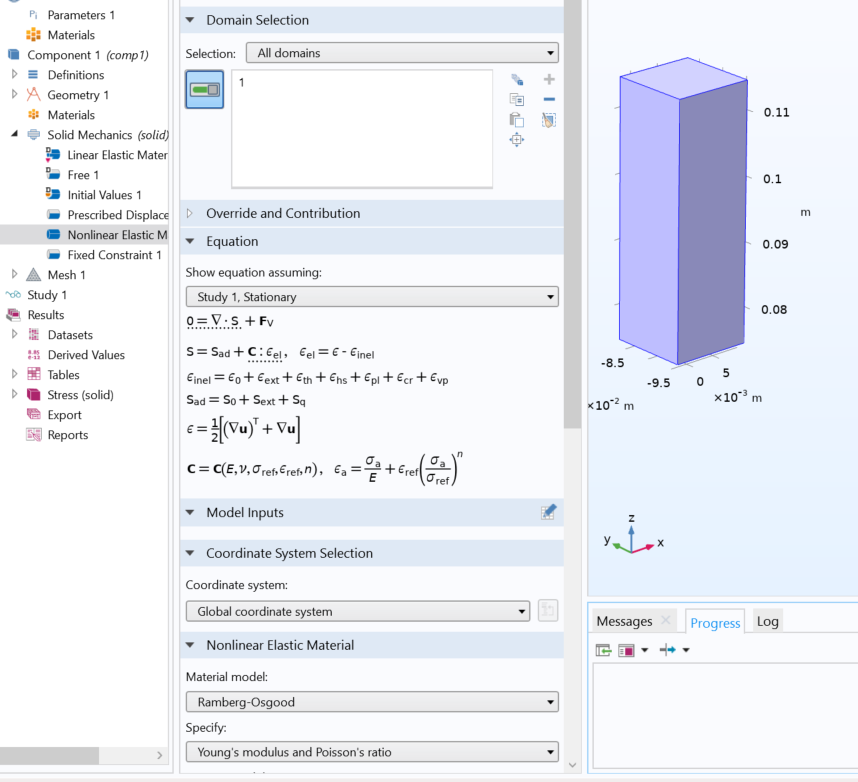Click the Add to Selection plus icon
Viewport: 858px width, 782px height.
[x=549, y=79]
